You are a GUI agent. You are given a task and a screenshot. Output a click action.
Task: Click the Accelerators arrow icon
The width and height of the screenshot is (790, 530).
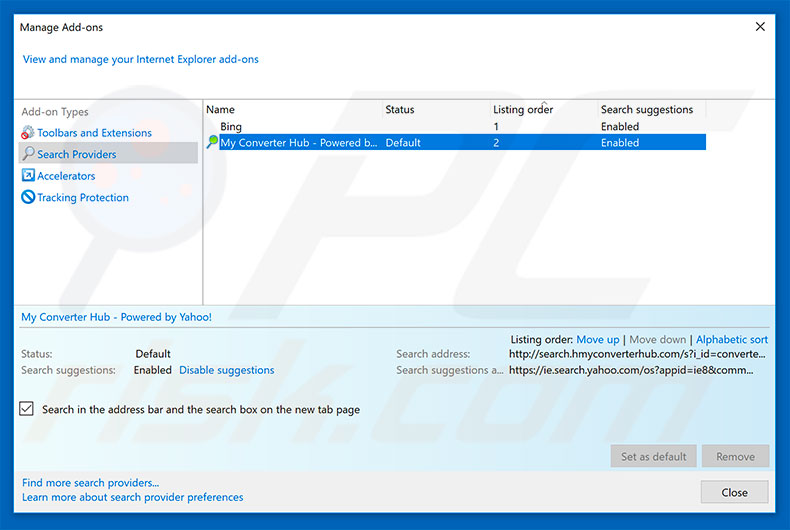(x=28, y=175)
